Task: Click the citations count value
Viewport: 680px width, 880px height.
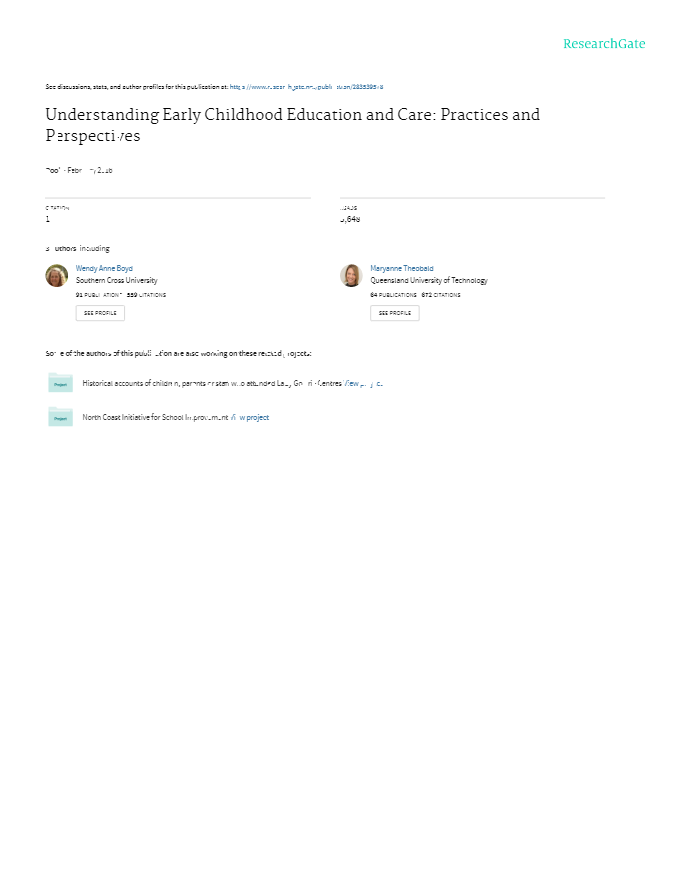Action: click(48, 218)
